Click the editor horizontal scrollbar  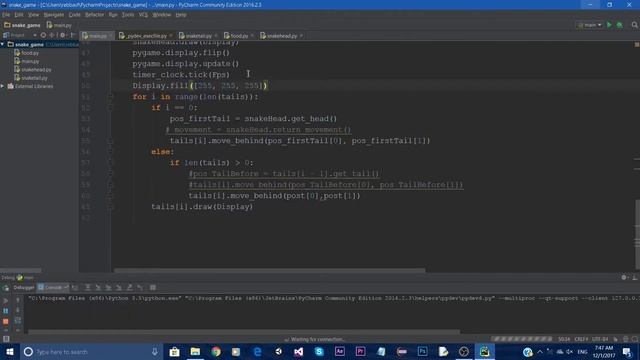click(x=269, y=270)
